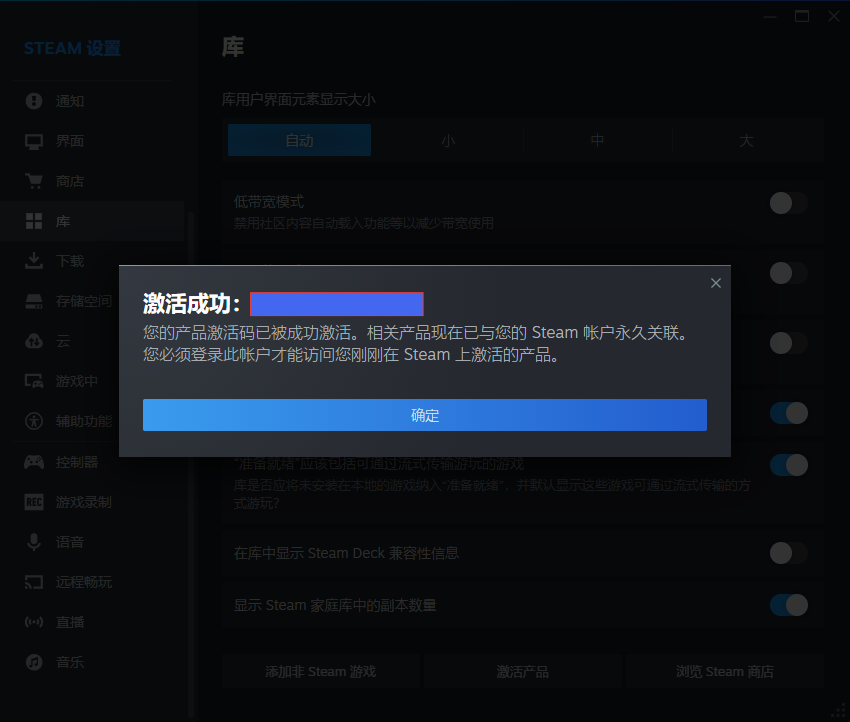Image resolution: width=850 pixels, height=722 pixels.
Task: Click the 游戏中 overlay icon
Action: (34, 381)
